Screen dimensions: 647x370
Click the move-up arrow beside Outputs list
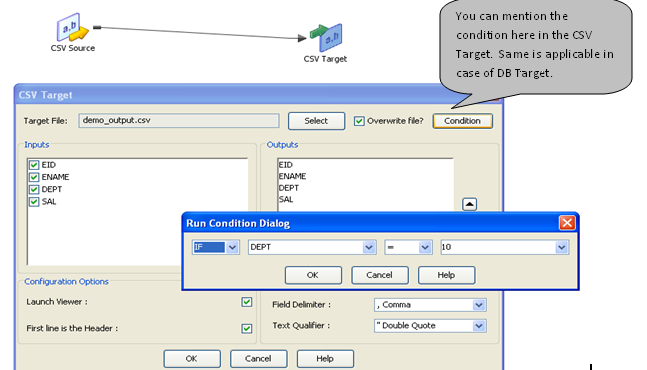(x=470, y=204)
